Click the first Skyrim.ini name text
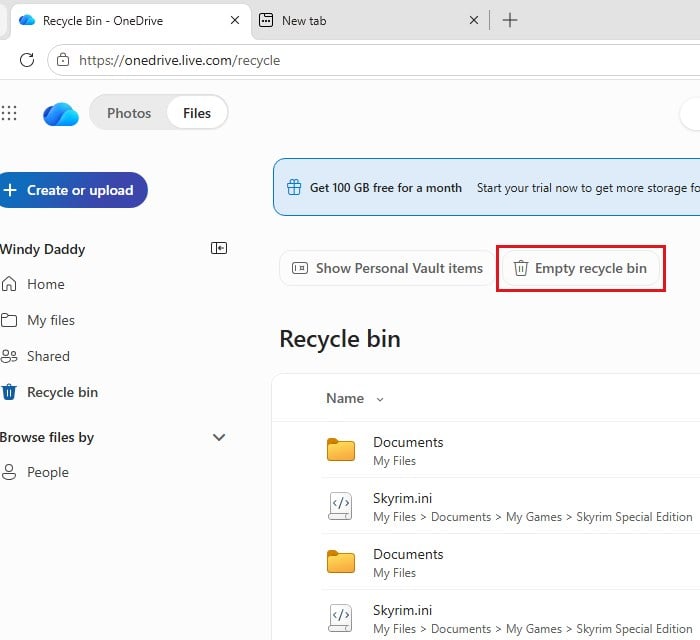 coord(402,498)
